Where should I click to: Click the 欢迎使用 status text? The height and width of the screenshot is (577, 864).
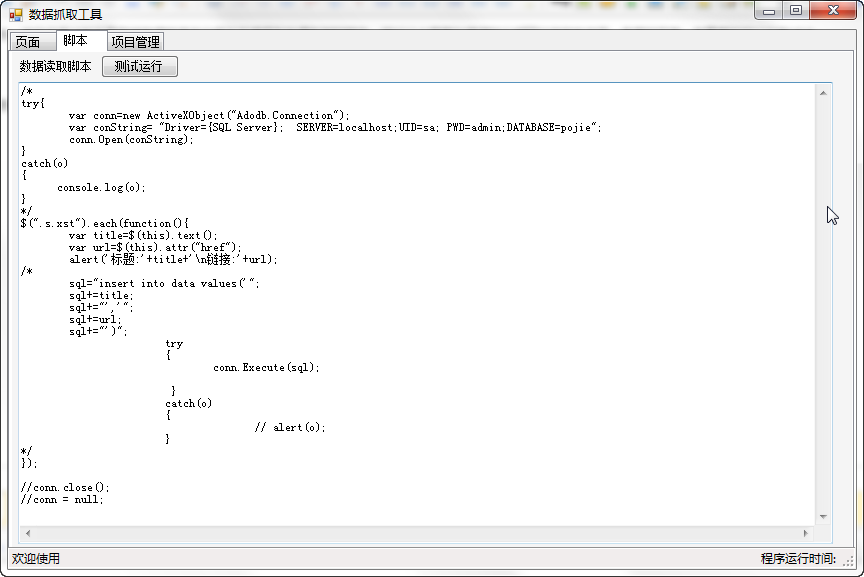(36, 559)
